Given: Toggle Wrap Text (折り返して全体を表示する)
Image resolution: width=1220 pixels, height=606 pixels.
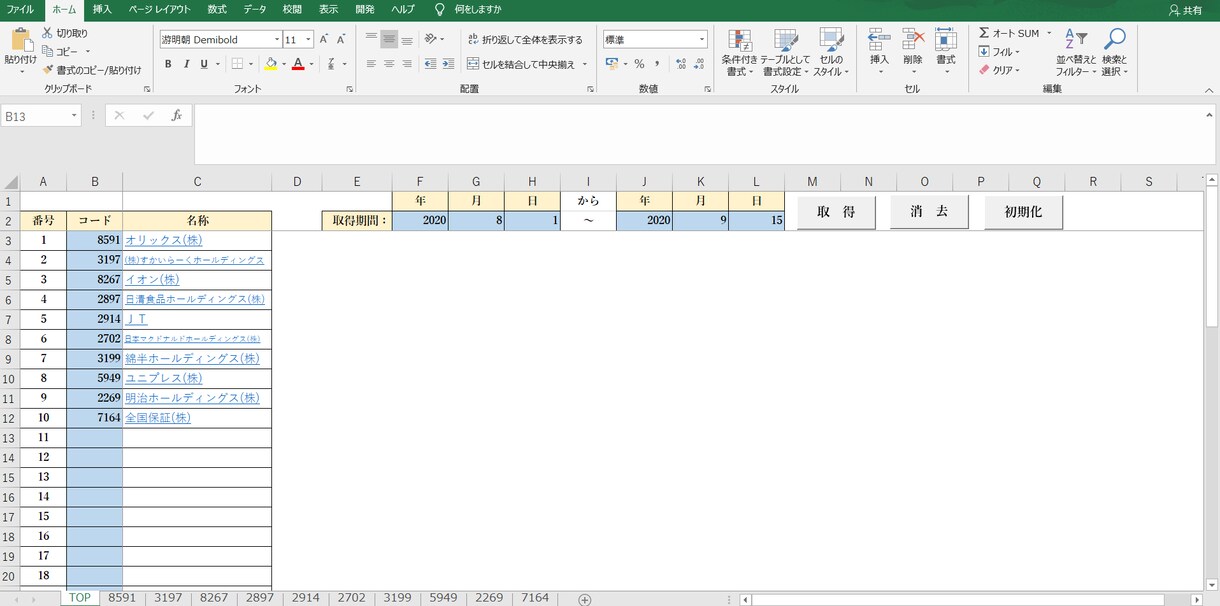Looking at the screenshot, I should pyautogui.click(x=525, y=40).
